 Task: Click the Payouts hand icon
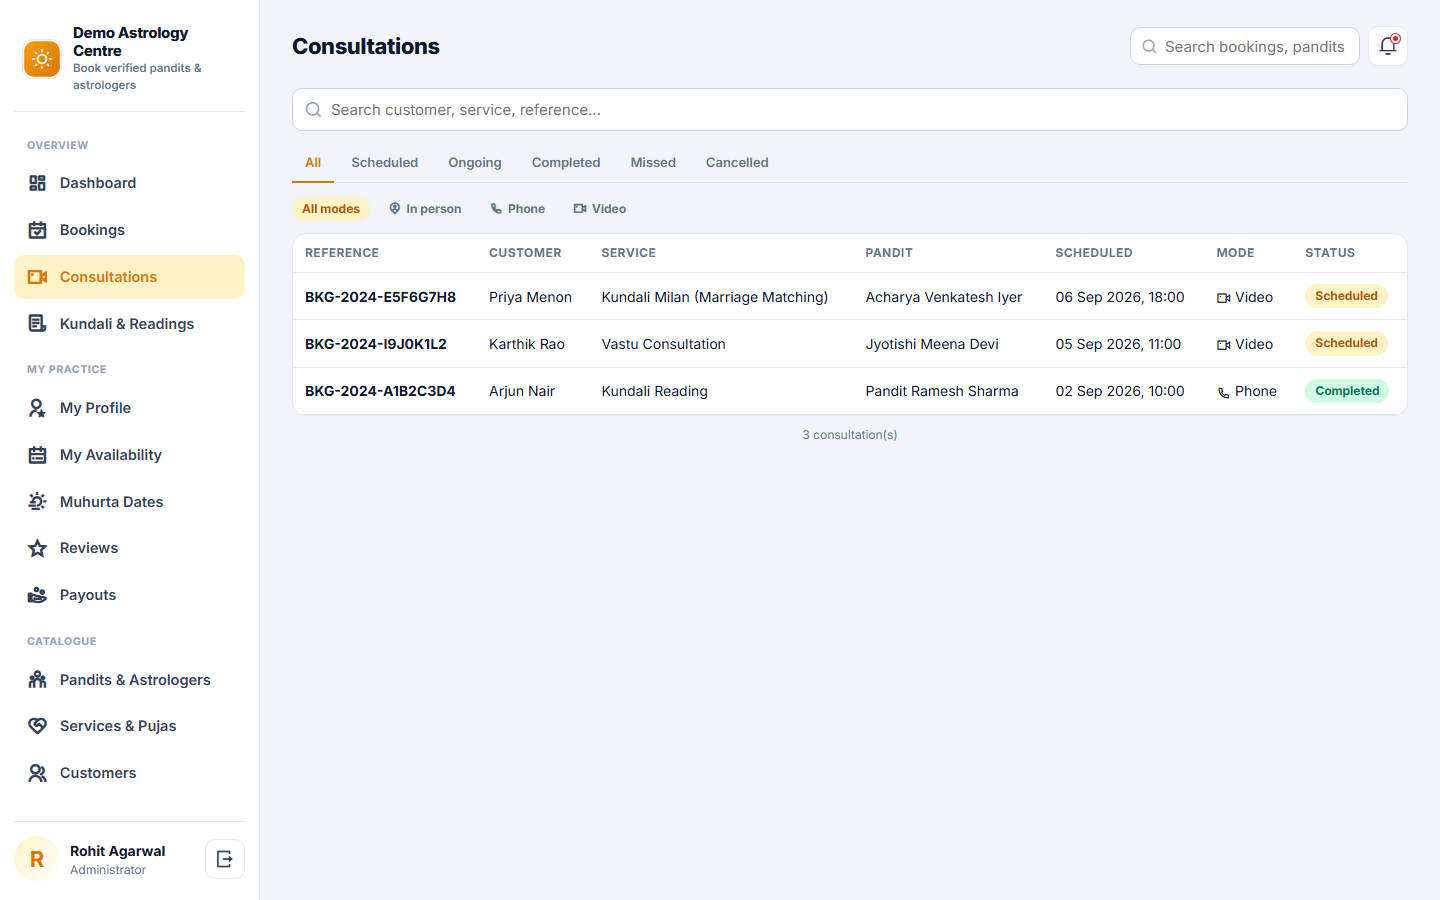38,595
